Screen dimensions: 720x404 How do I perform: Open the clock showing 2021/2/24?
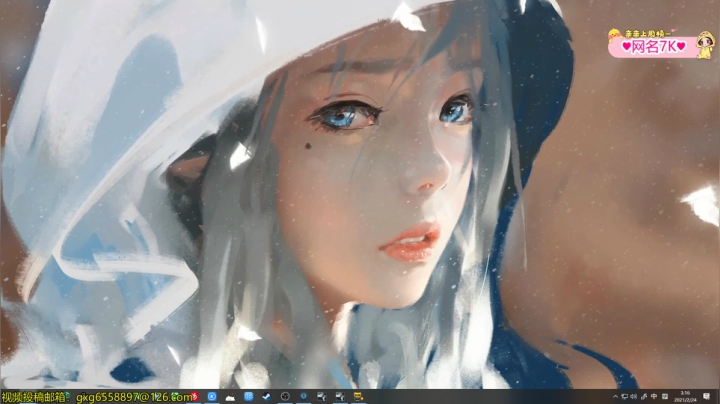pos(686,397)
